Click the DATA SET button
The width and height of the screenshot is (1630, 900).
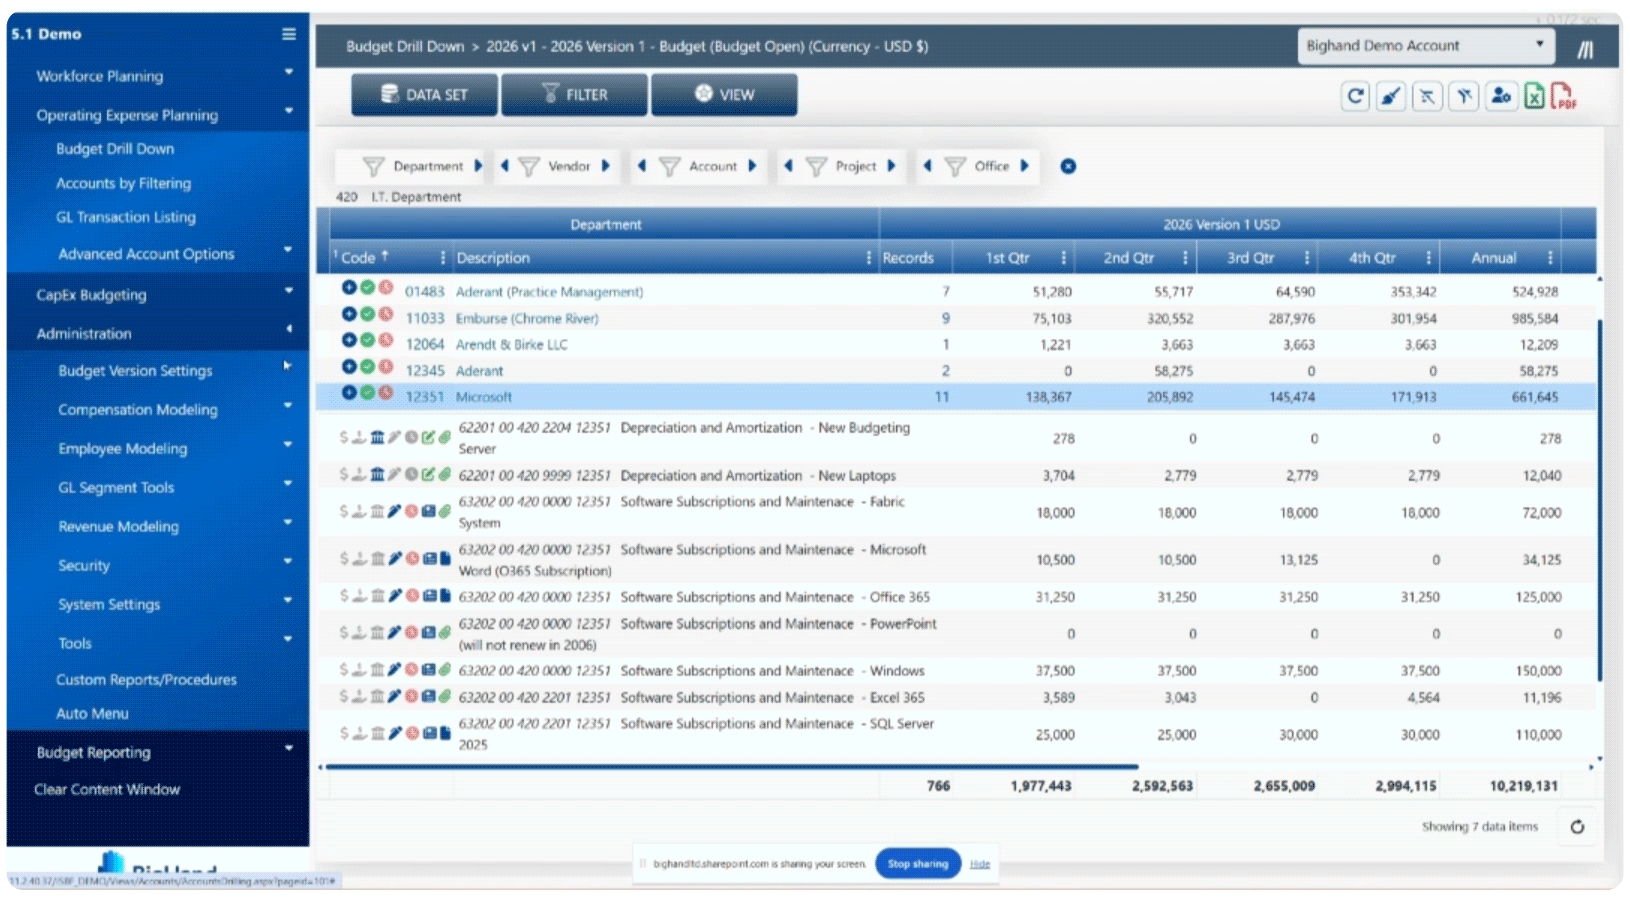click(x=424, y=95)
